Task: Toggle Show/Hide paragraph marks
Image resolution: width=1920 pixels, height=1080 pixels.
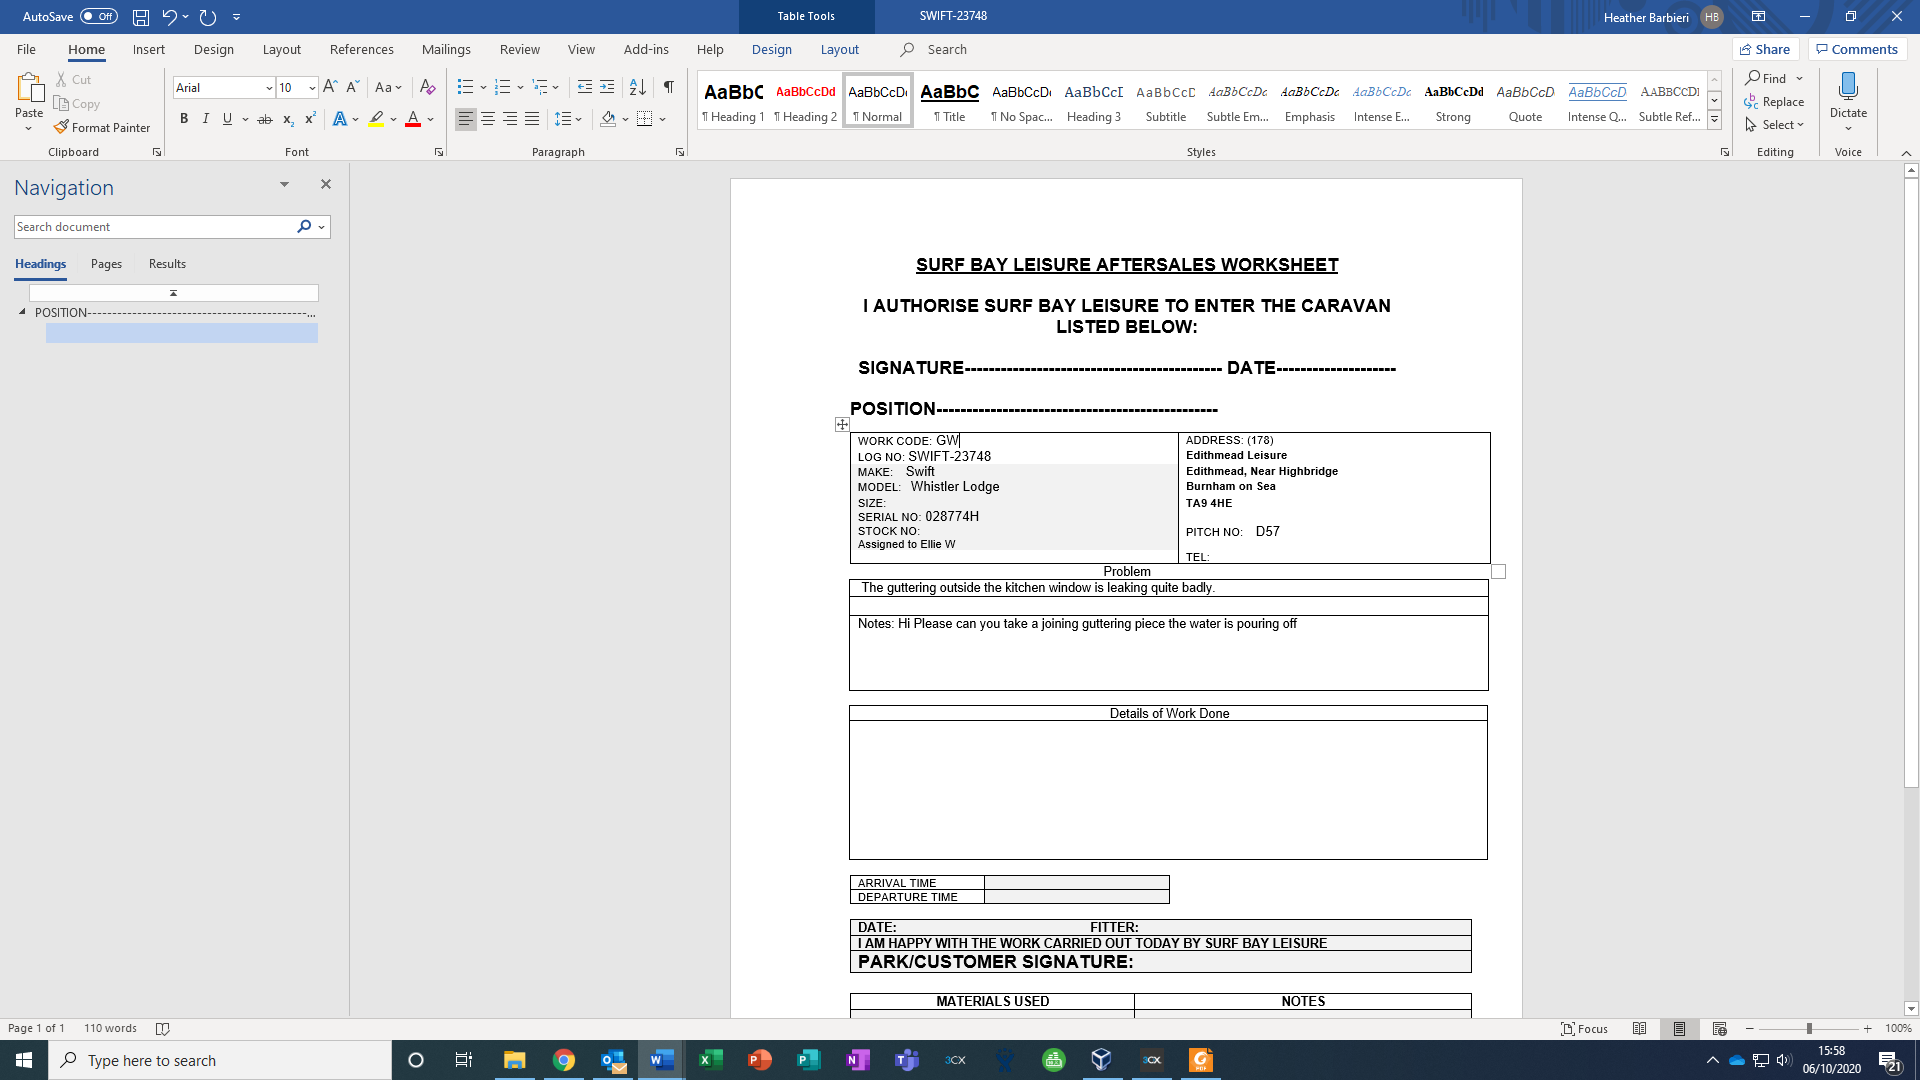Action: point(668,87)
